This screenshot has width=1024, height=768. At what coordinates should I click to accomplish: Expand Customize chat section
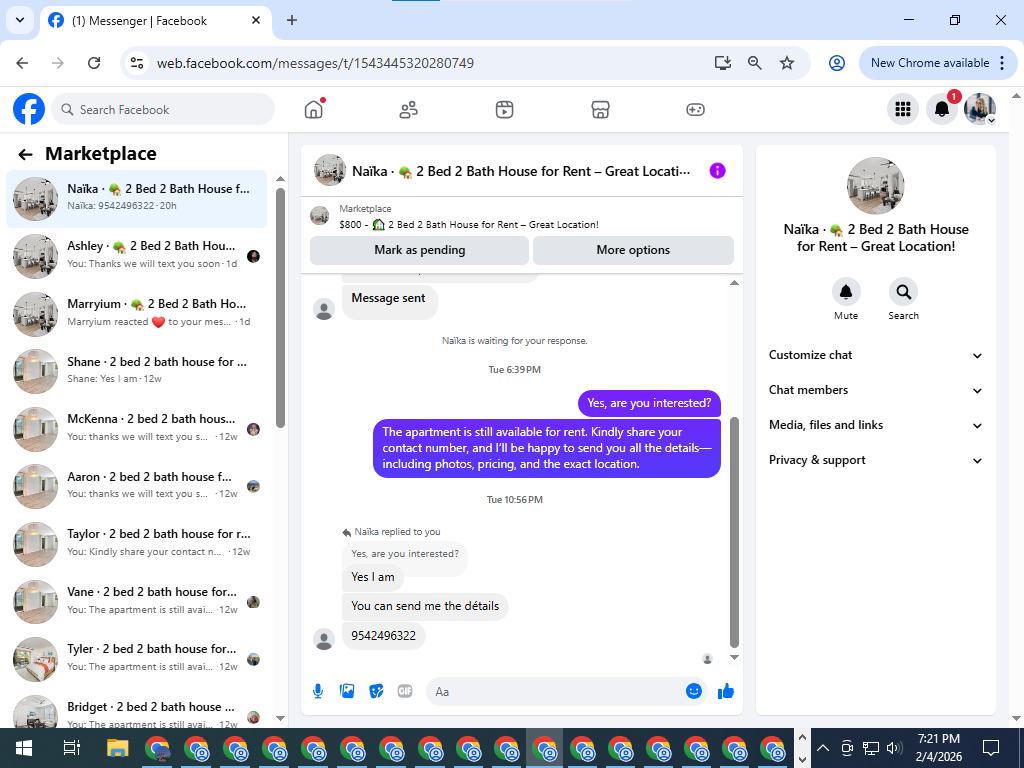[876, 355]
